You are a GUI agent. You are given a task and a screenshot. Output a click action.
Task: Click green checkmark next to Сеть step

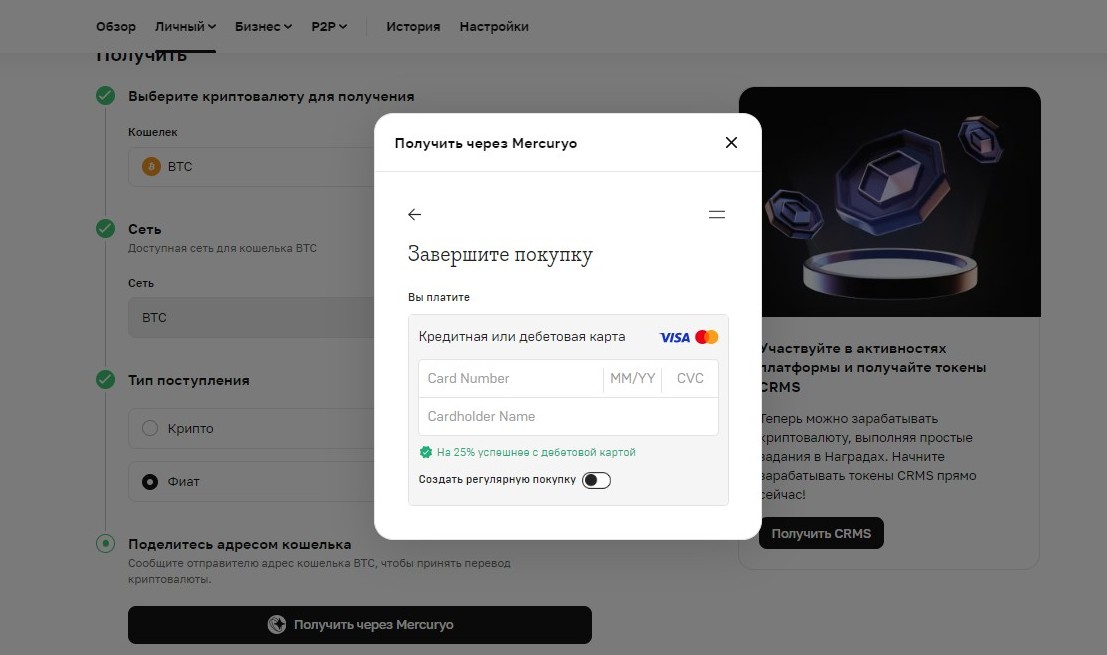[105, 229]
